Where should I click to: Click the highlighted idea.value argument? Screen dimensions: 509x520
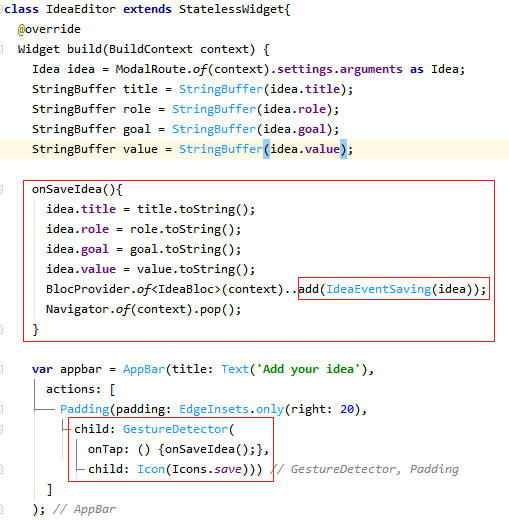pyautogui.click(x=305, y=149)
